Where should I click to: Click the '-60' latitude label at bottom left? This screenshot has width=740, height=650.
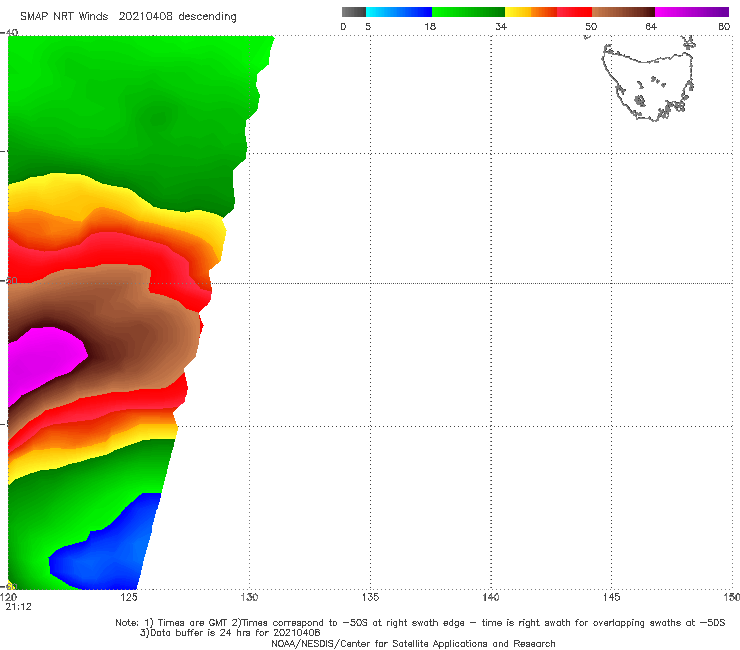coord(9,586)
